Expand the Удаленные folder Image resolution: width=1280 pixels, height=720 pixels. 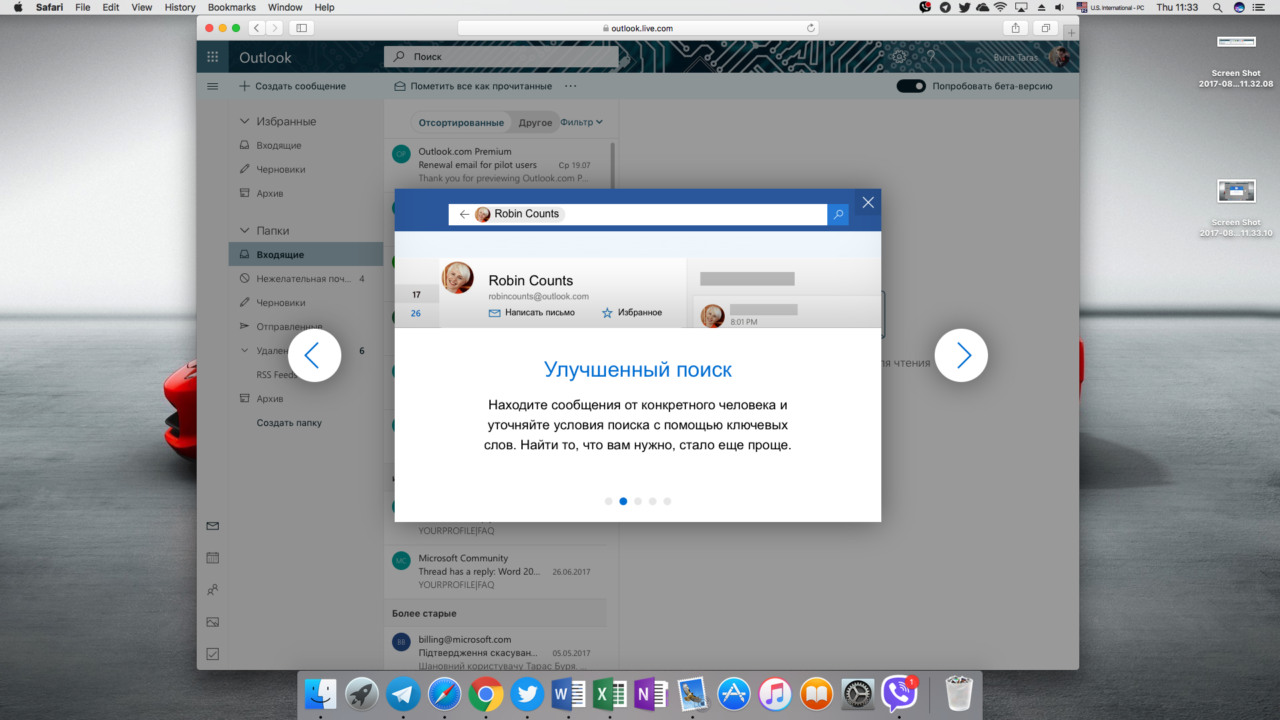coord(245,351)
